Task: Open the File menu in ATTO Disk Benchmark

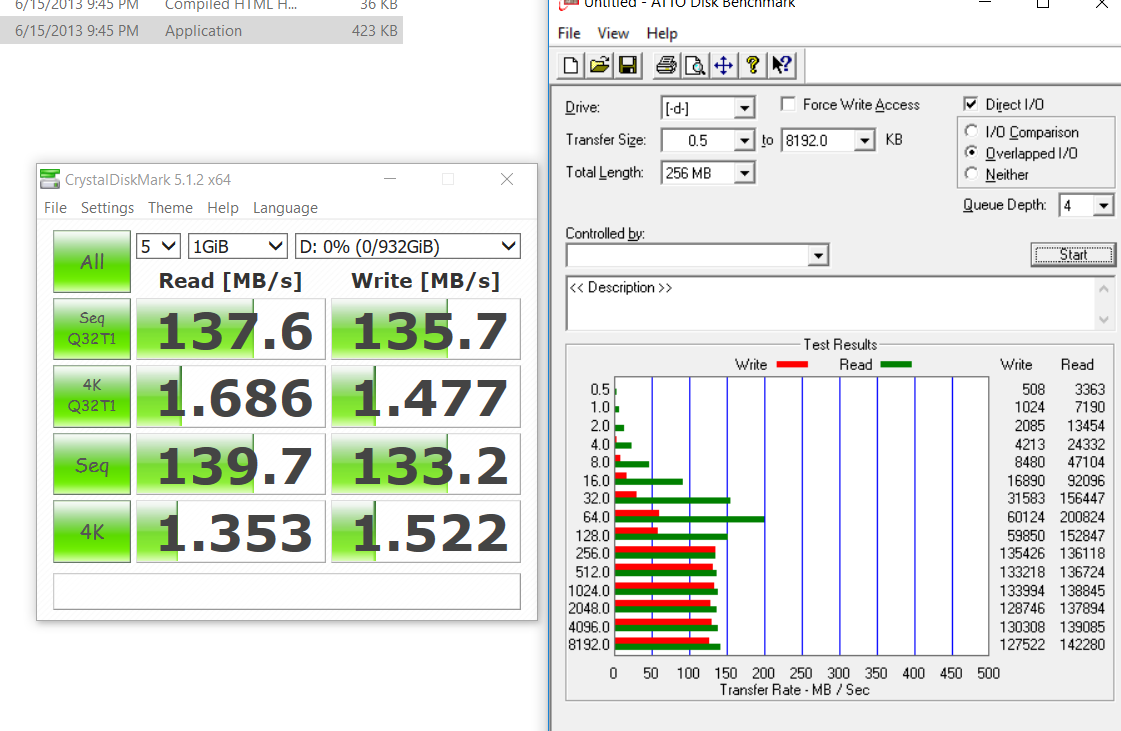Action: tap(569, 34)
